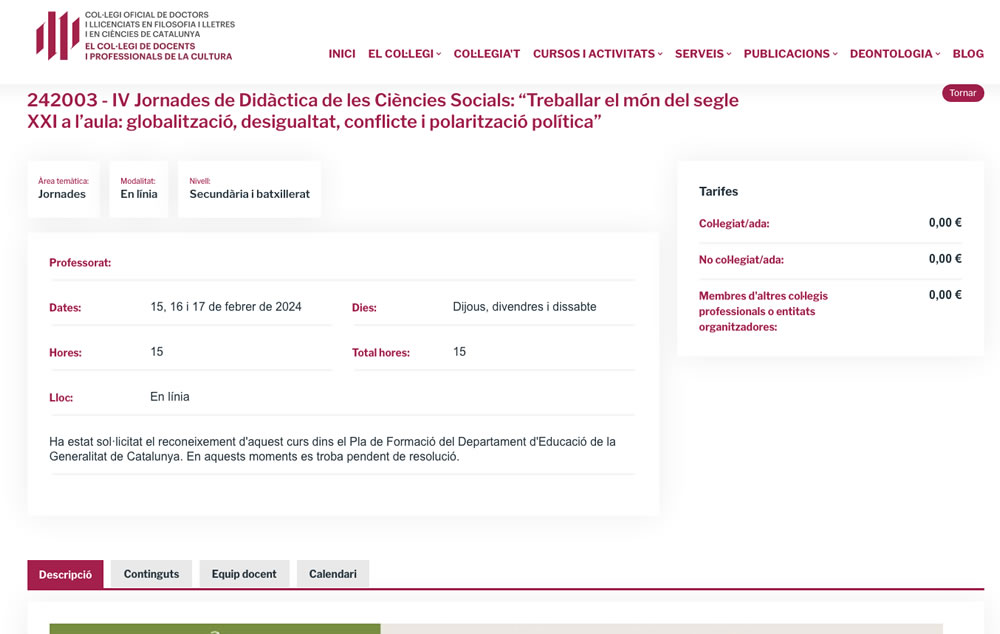Open the INICI menu item
Image resolution: width=1000 pixels, height=634 pixels.
[342, 54]
